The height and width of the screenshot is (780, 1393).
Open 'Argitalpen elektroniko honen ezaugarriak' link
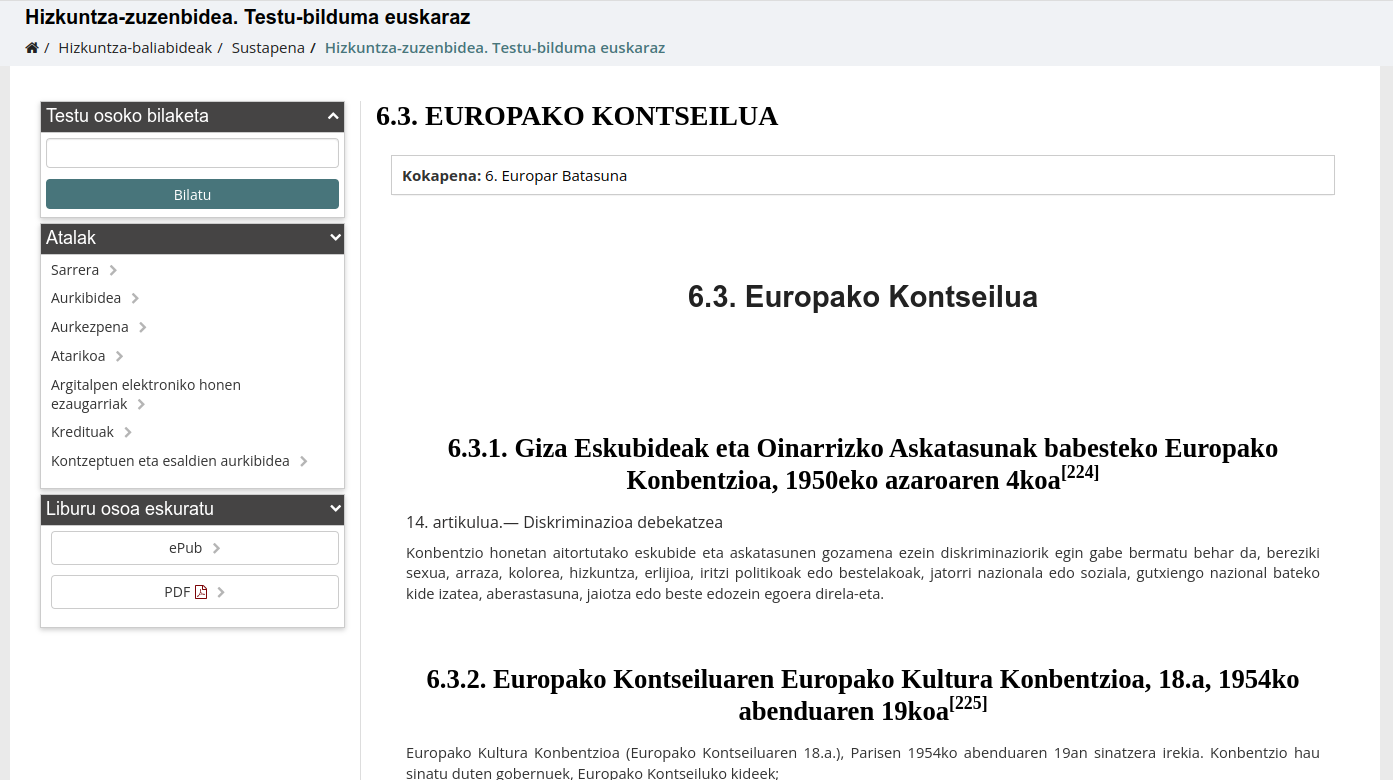click(x=146, y=394)
